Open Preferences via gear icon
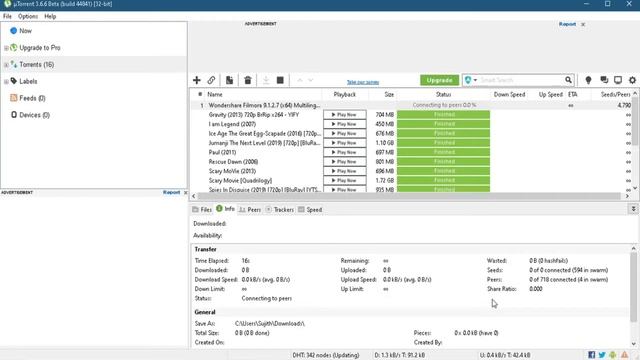 (632, 80)
